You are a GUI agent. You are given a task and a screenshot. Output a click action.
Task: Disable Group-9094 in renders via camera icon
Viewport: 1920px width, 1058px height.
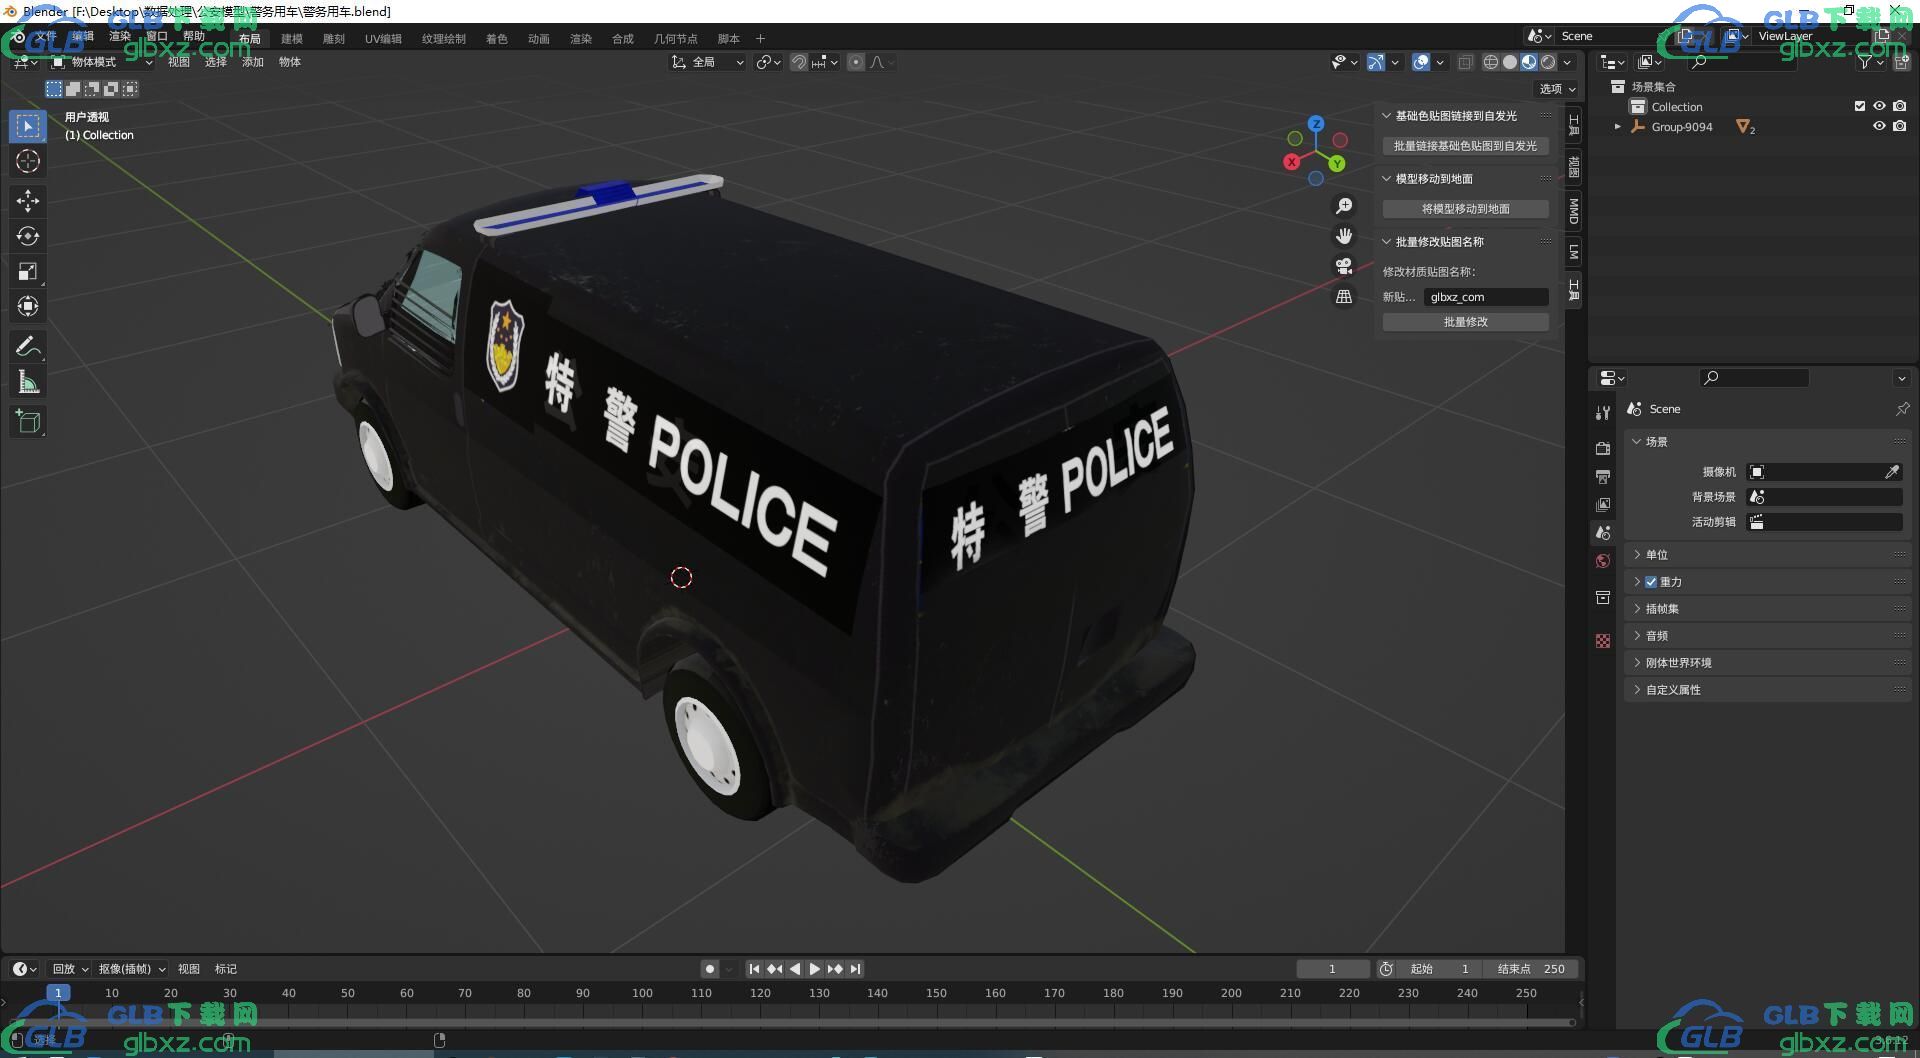tap(1899, 126)
